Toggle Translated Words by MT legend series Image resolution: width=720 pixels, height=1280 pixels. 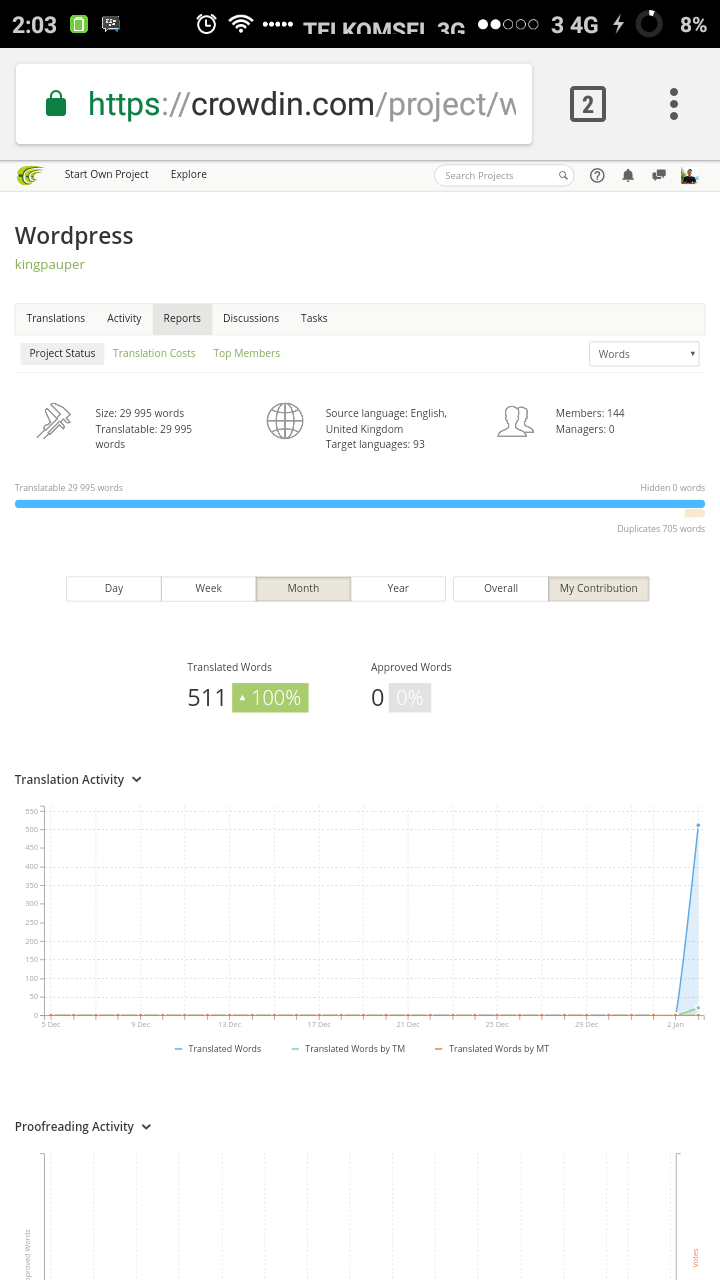pyautogui.click(x=492, y=1049)
